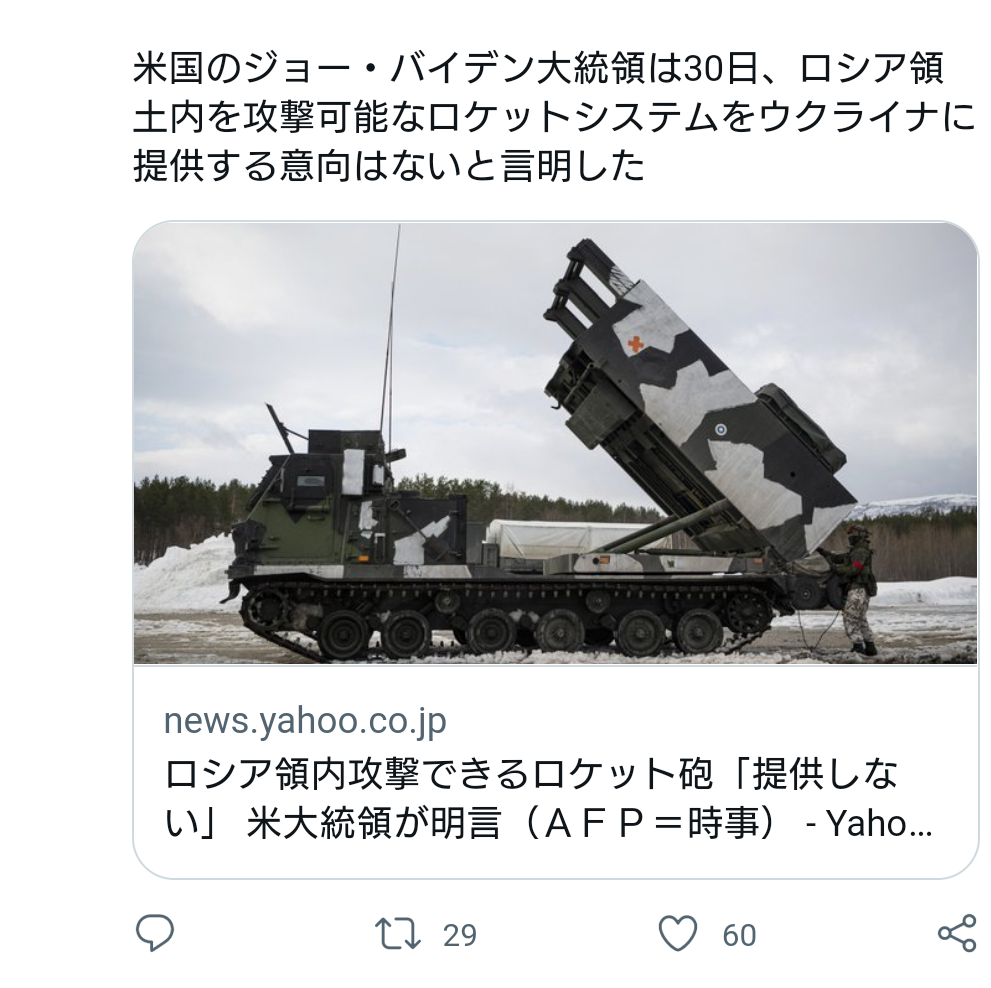Open the news.yahoo.co.jp domain link

click(305, 720)
